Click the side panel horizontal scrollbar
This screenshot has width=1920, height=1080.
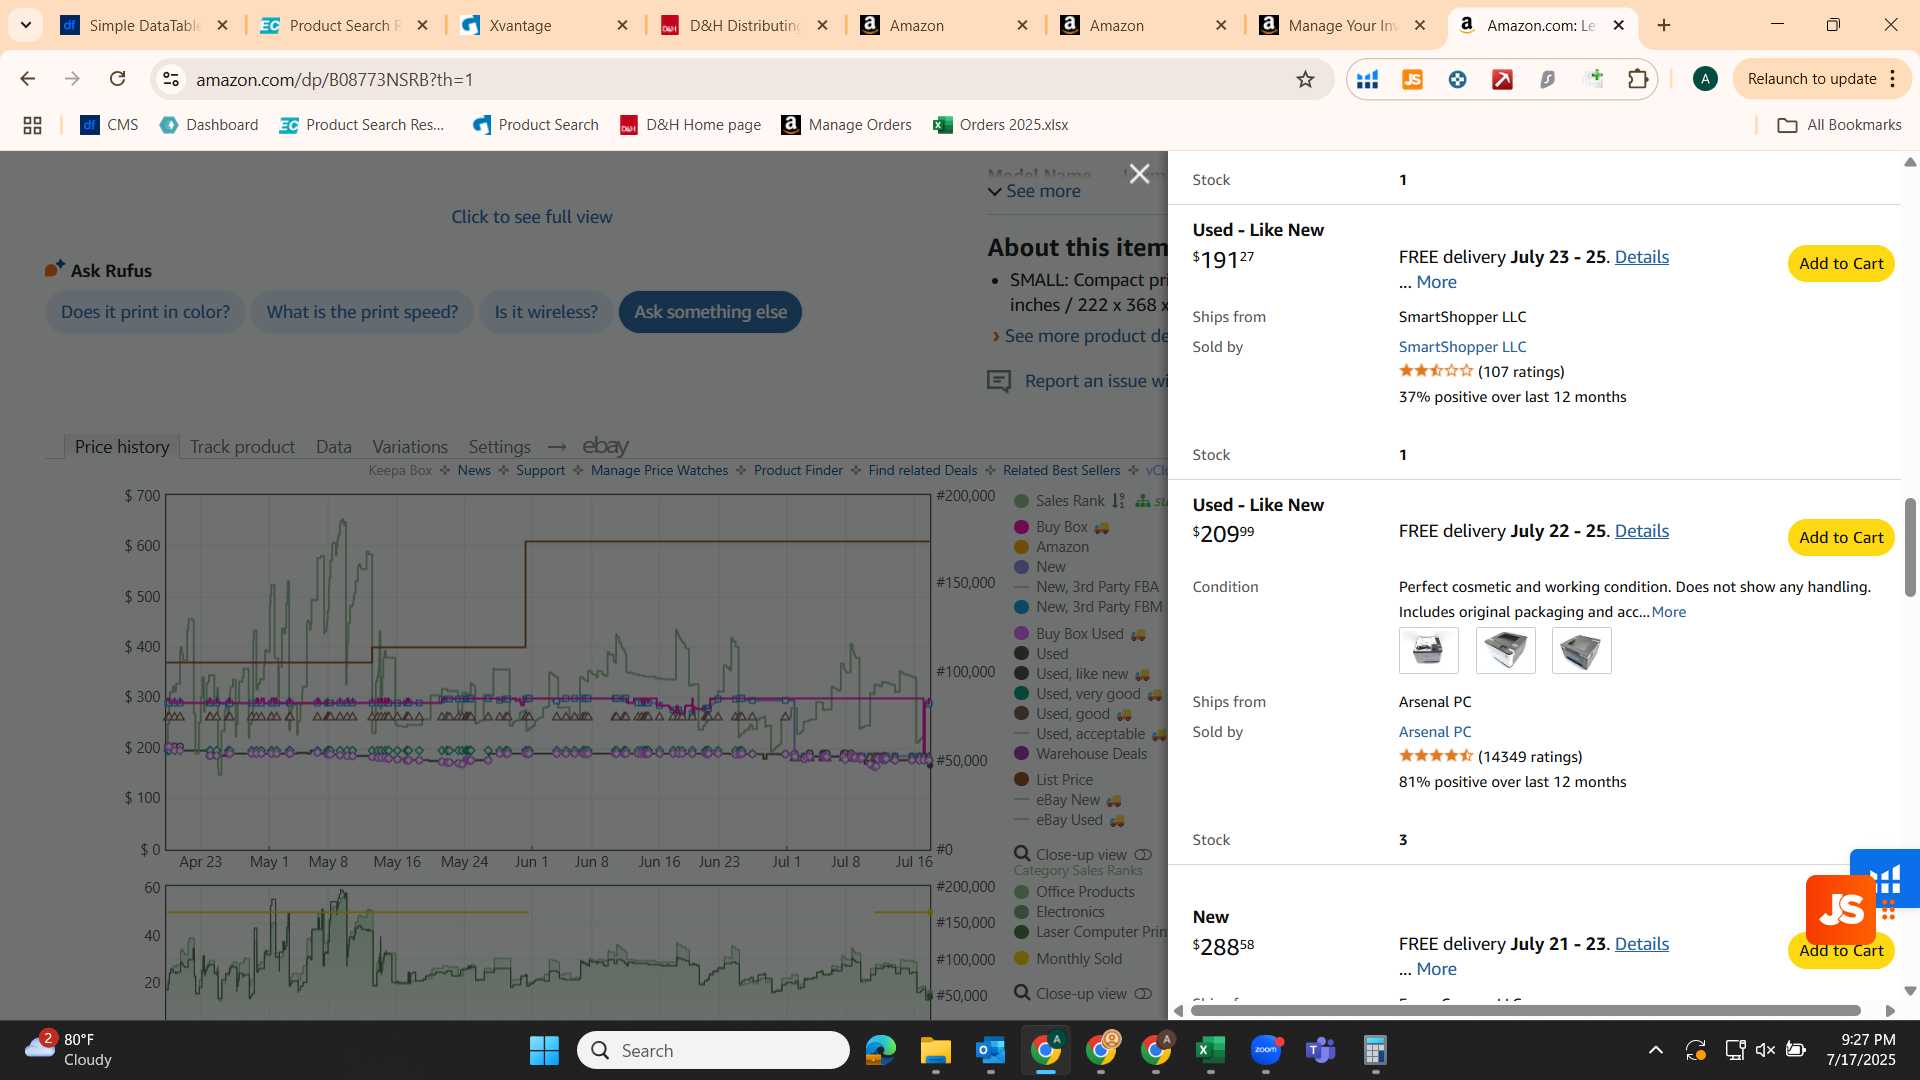pyautogui.click(x=1525, y=1011)
